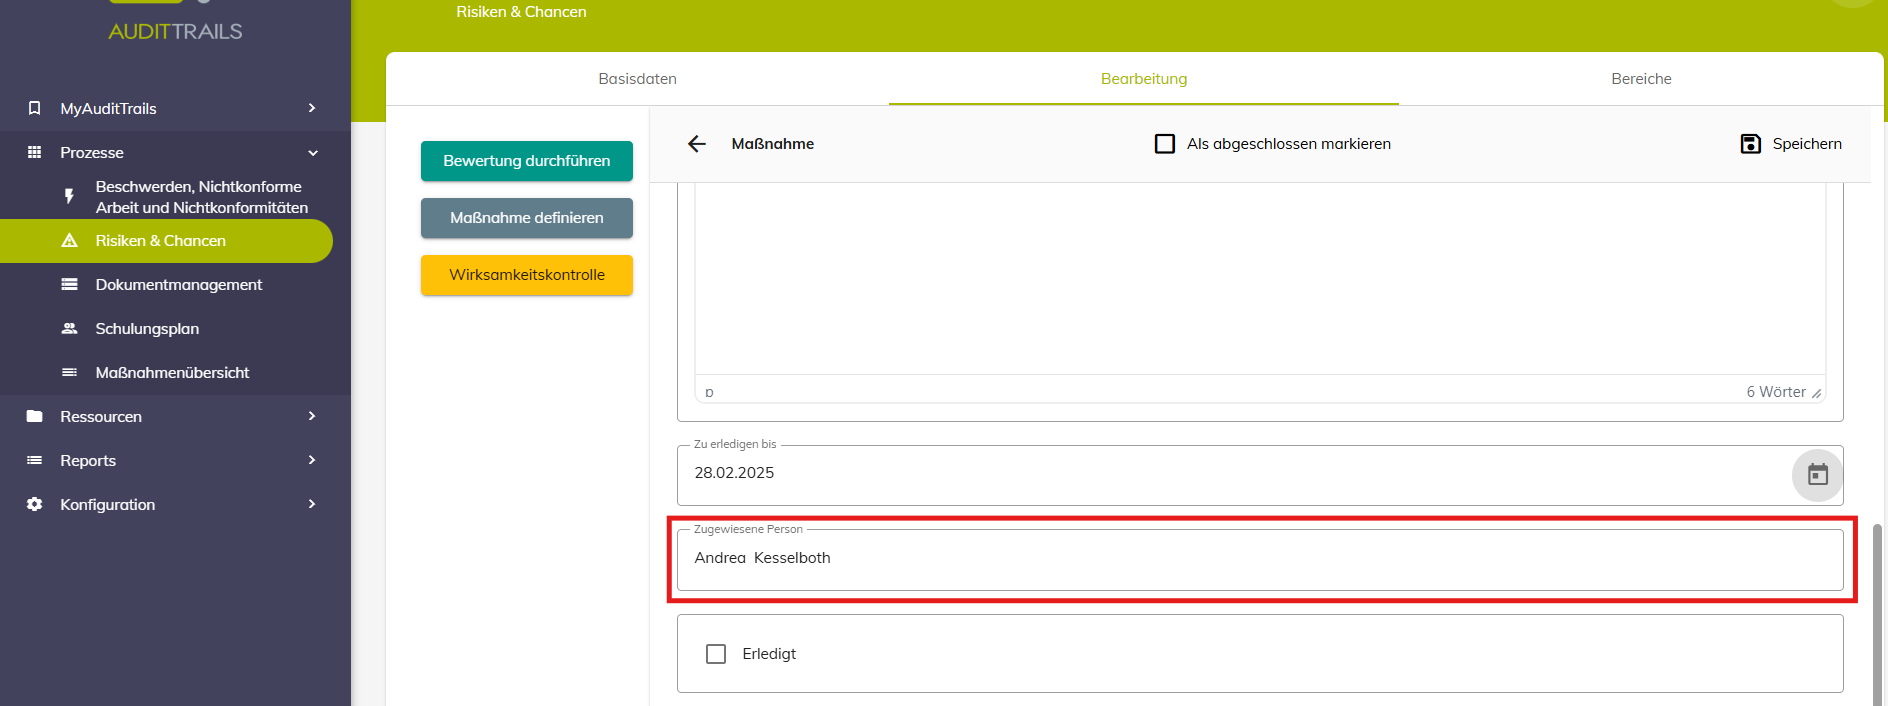The image size is (1888, 706).
Task: Click the Speichern floppy disk icon
Action: click(x=1751, y=144)
